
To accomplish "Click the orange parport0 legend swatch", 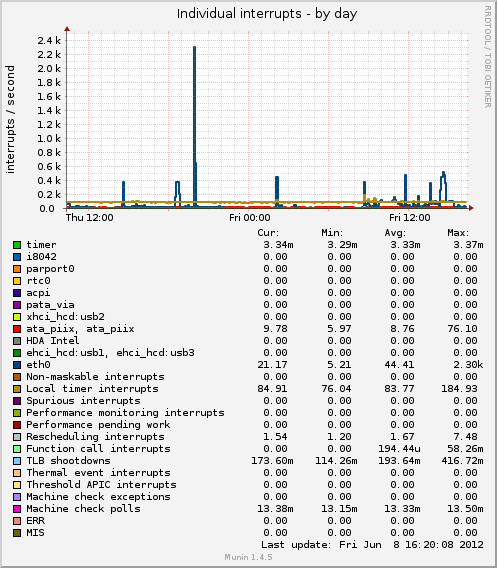I will pyautogui.click(x=17, y=269).
